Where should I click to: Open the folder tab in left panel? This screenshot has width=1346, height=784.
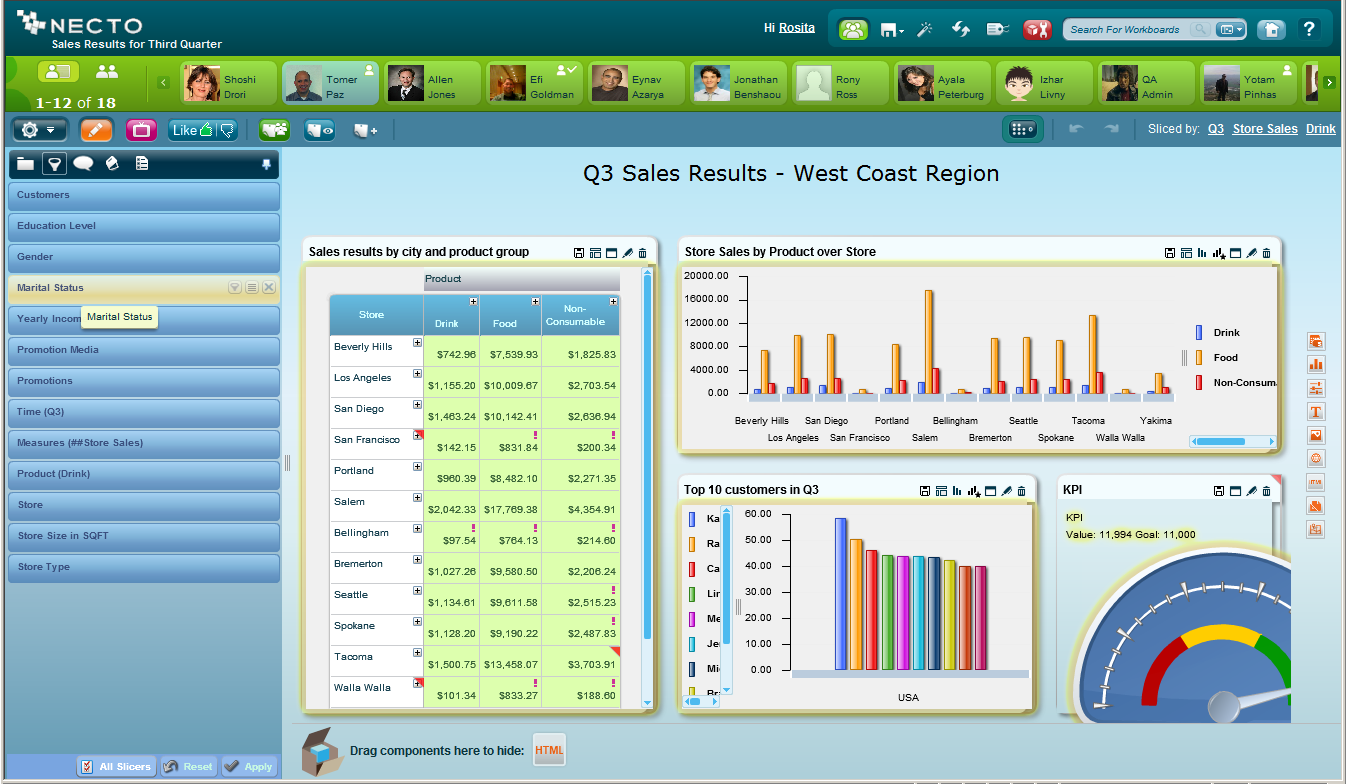click(x=26, y=163)
